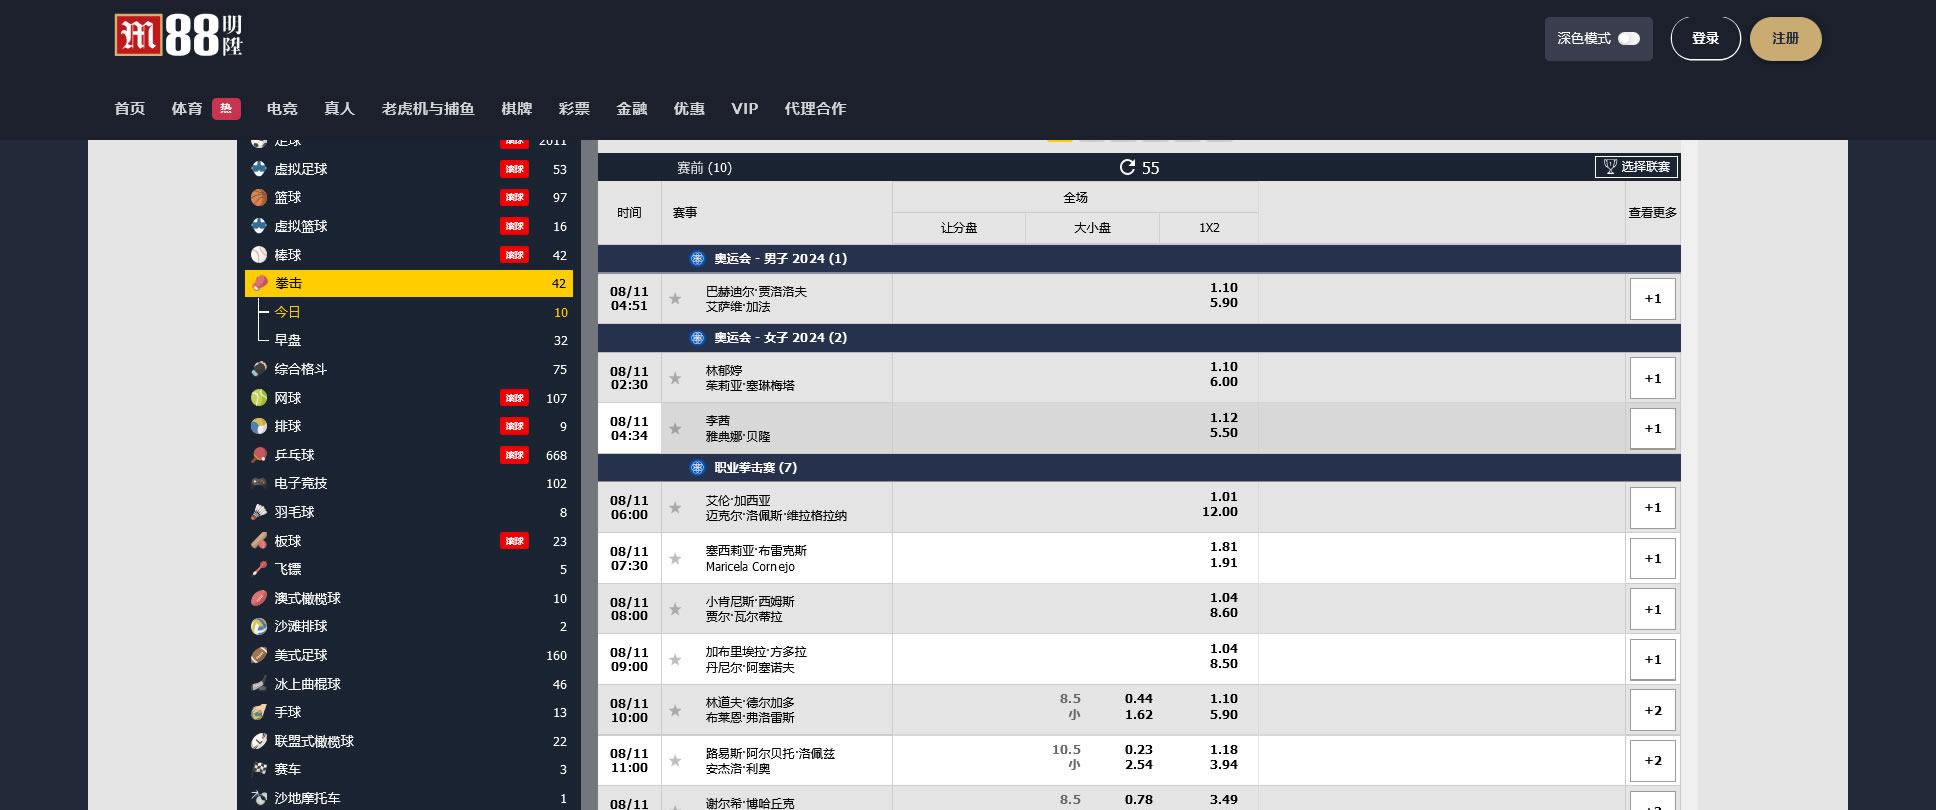Select the 沙地摩托车 speedway icon

[x=259, y=798]
